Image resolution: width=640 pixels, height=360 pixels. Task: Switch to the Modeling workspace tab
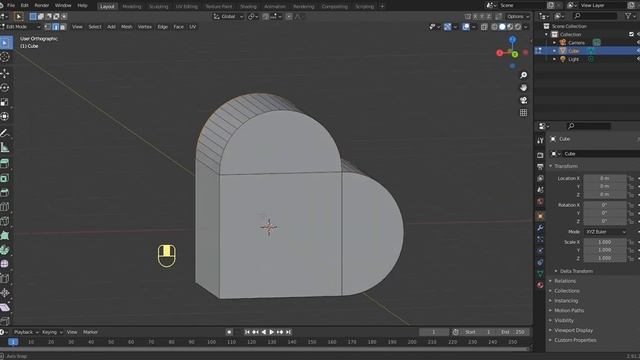click(131, 7)
